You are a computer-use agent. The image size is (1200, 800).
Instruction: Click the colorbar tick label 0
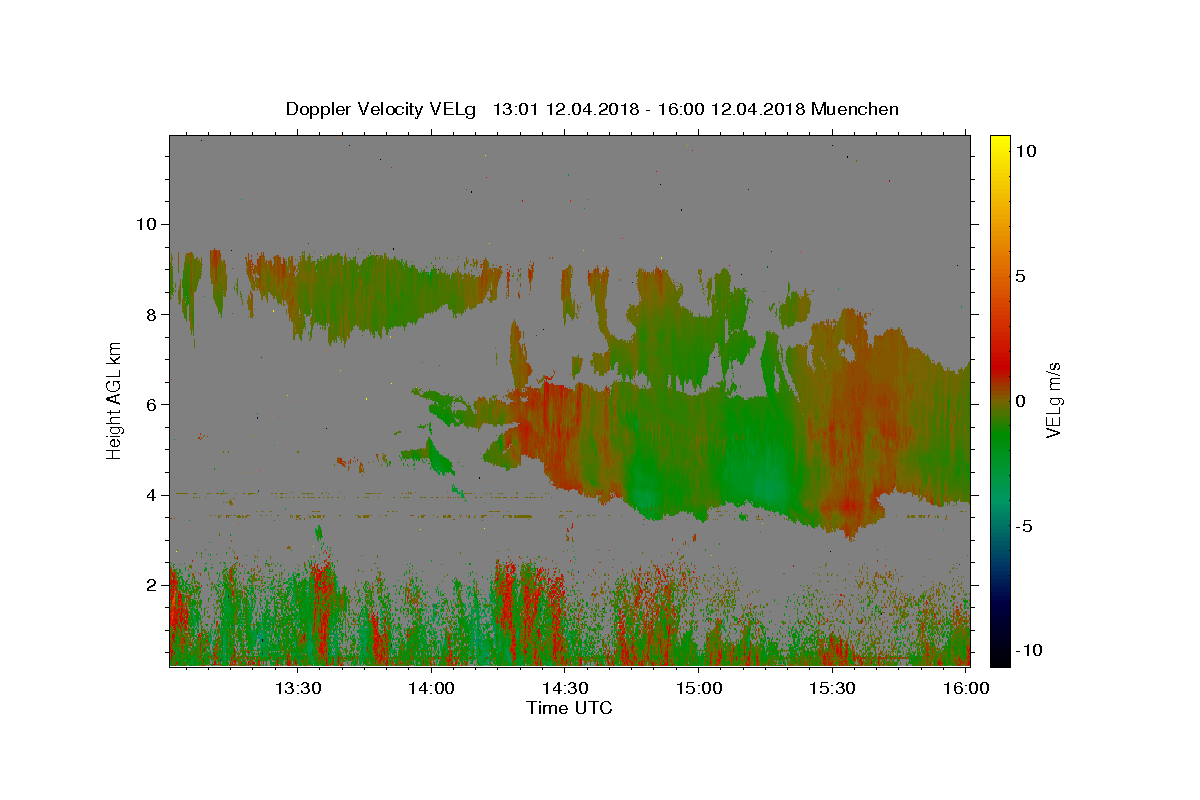coord(1021,400)
